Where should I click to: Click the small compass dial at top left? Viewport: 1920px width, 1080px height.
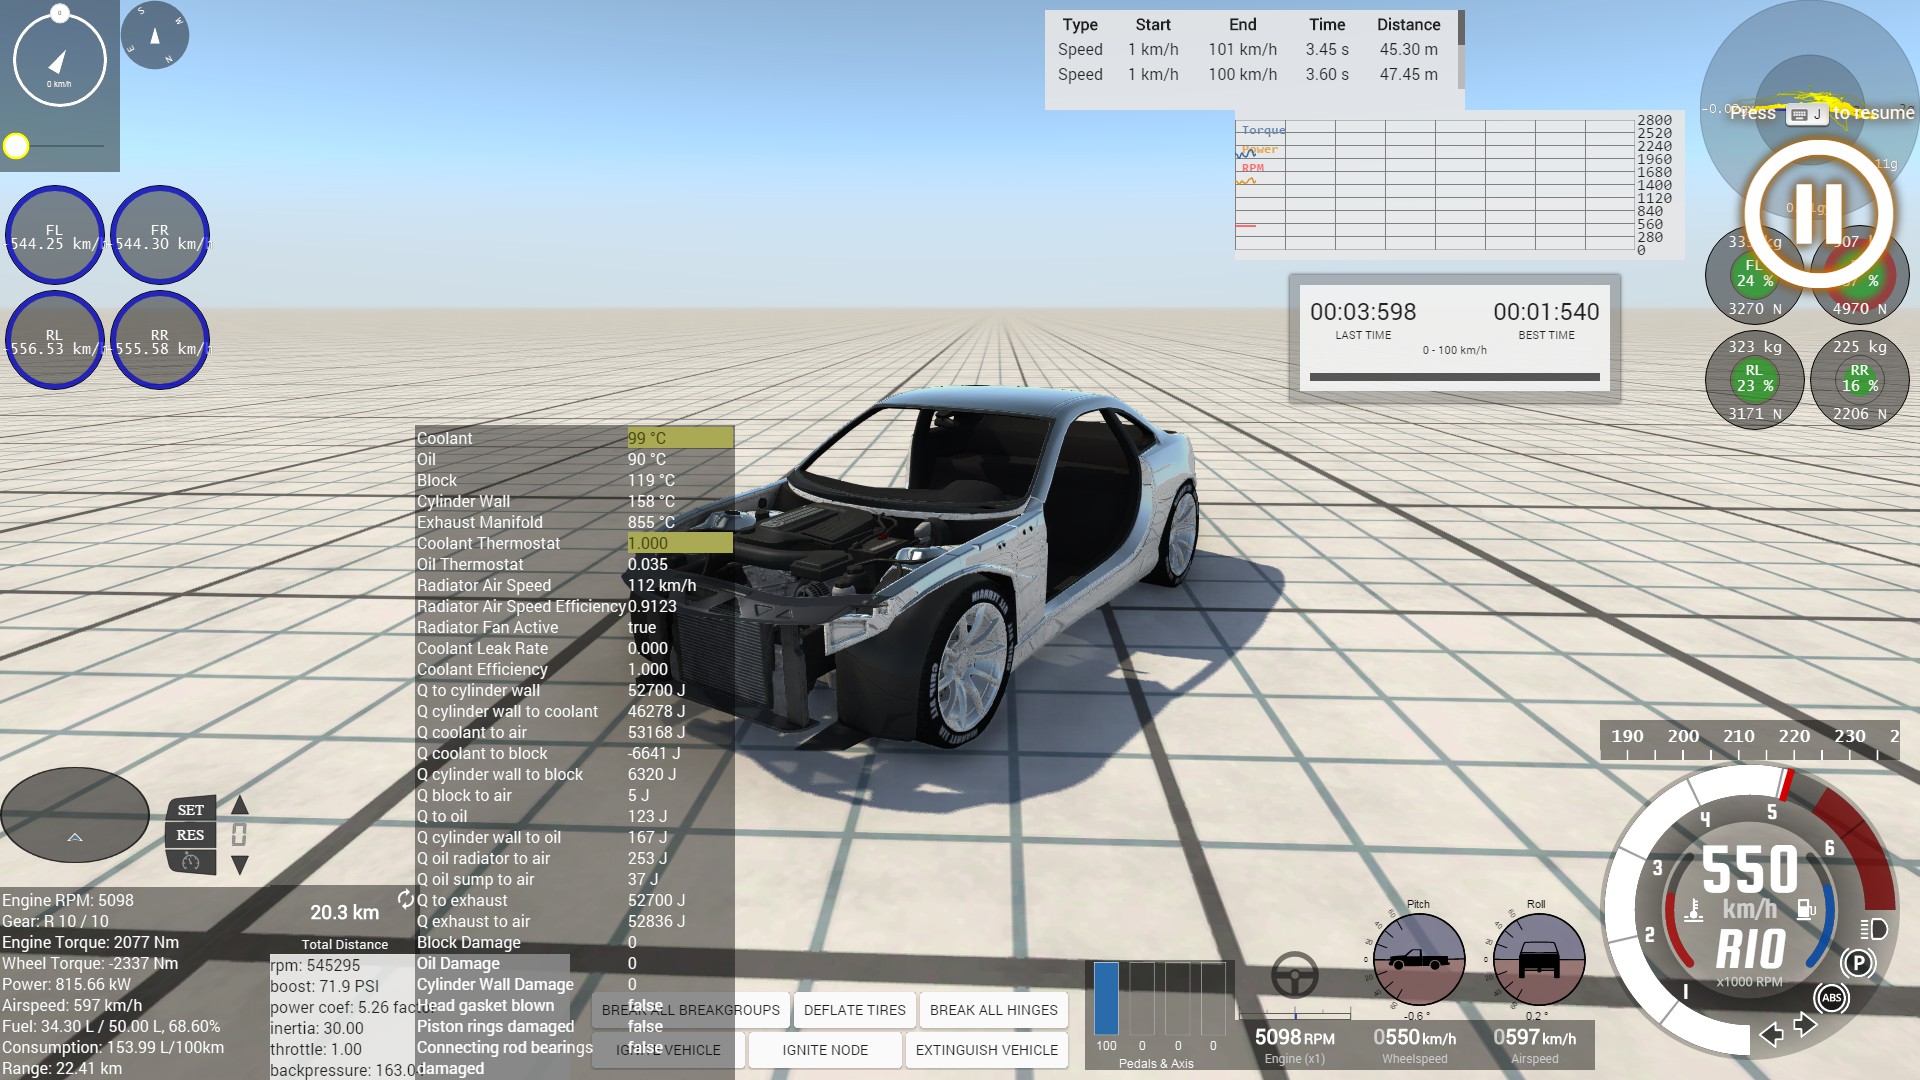(155, 35)
